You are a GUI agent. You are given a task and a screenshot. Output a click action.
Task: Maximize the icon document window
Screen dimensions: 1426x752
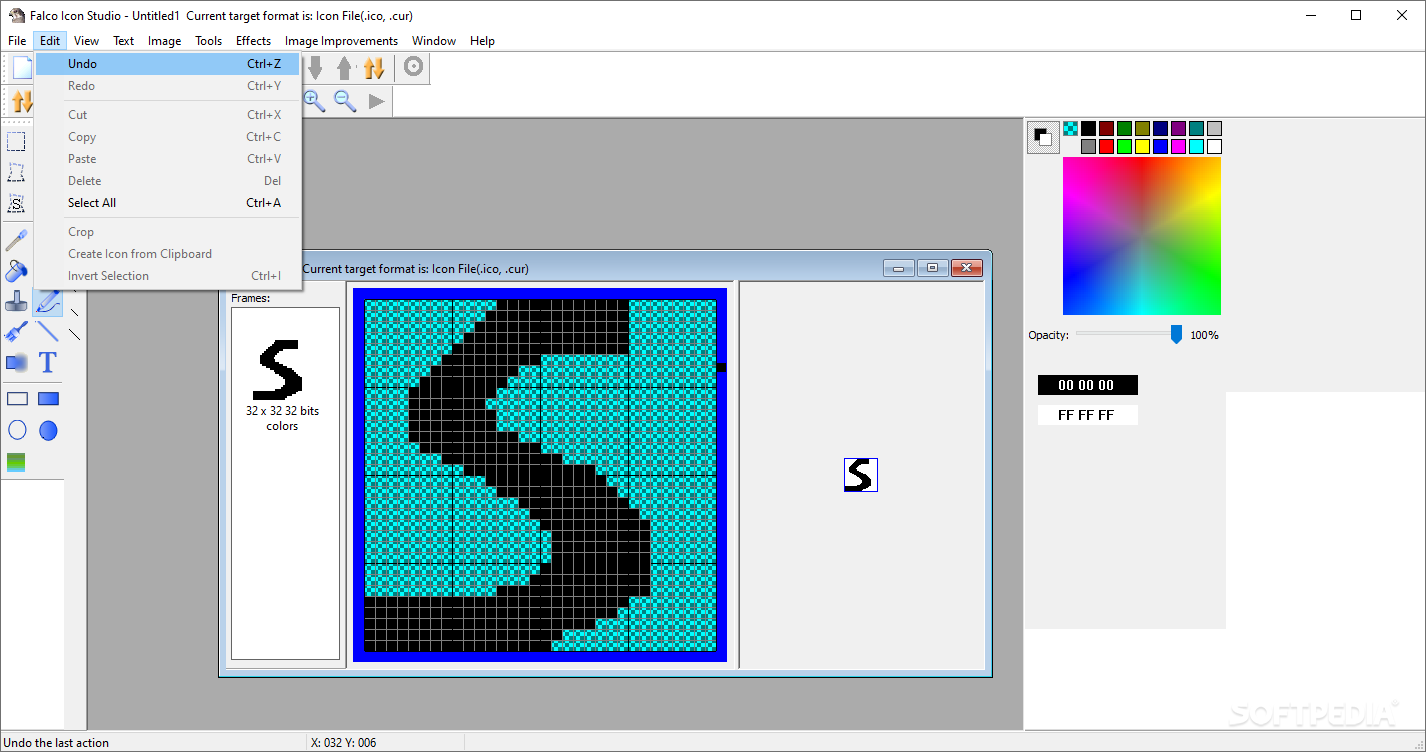[933, 268]
